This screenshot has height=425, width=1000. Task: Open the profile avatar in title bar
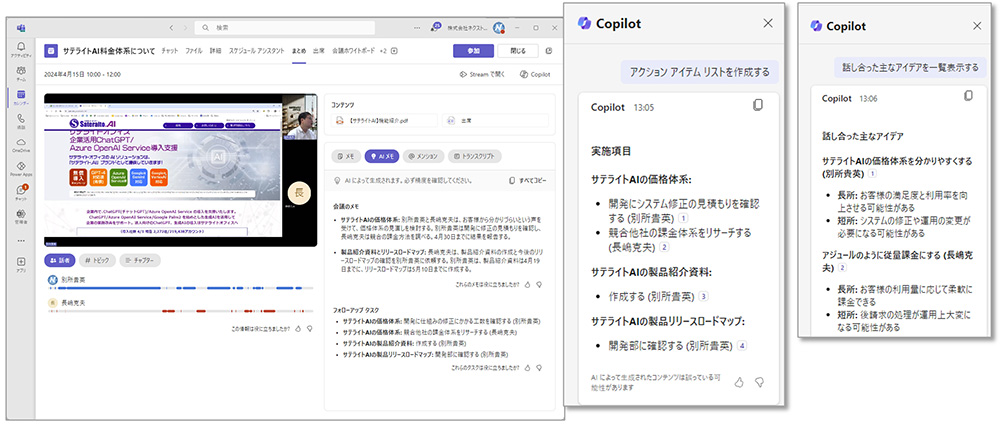(x=499, y=28)
